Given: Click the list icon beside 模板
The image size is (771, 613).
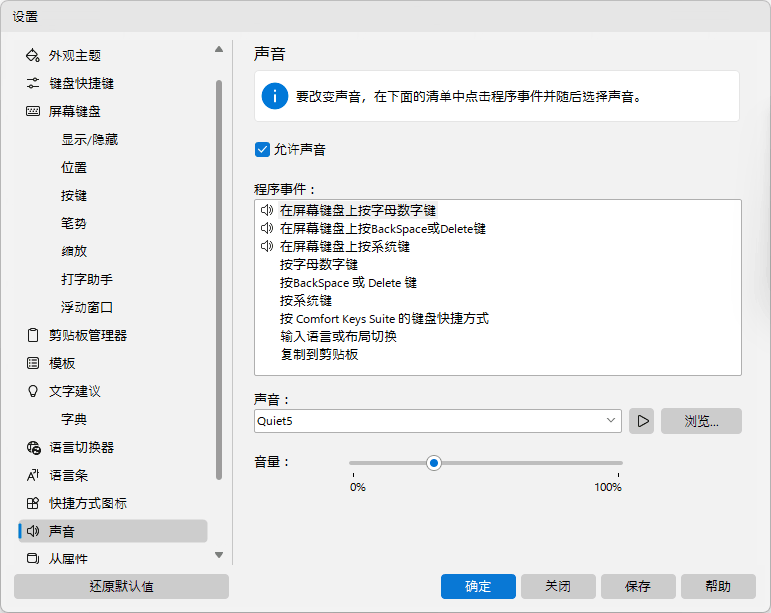Looking at the screenshot, I should tap(32, 363).
